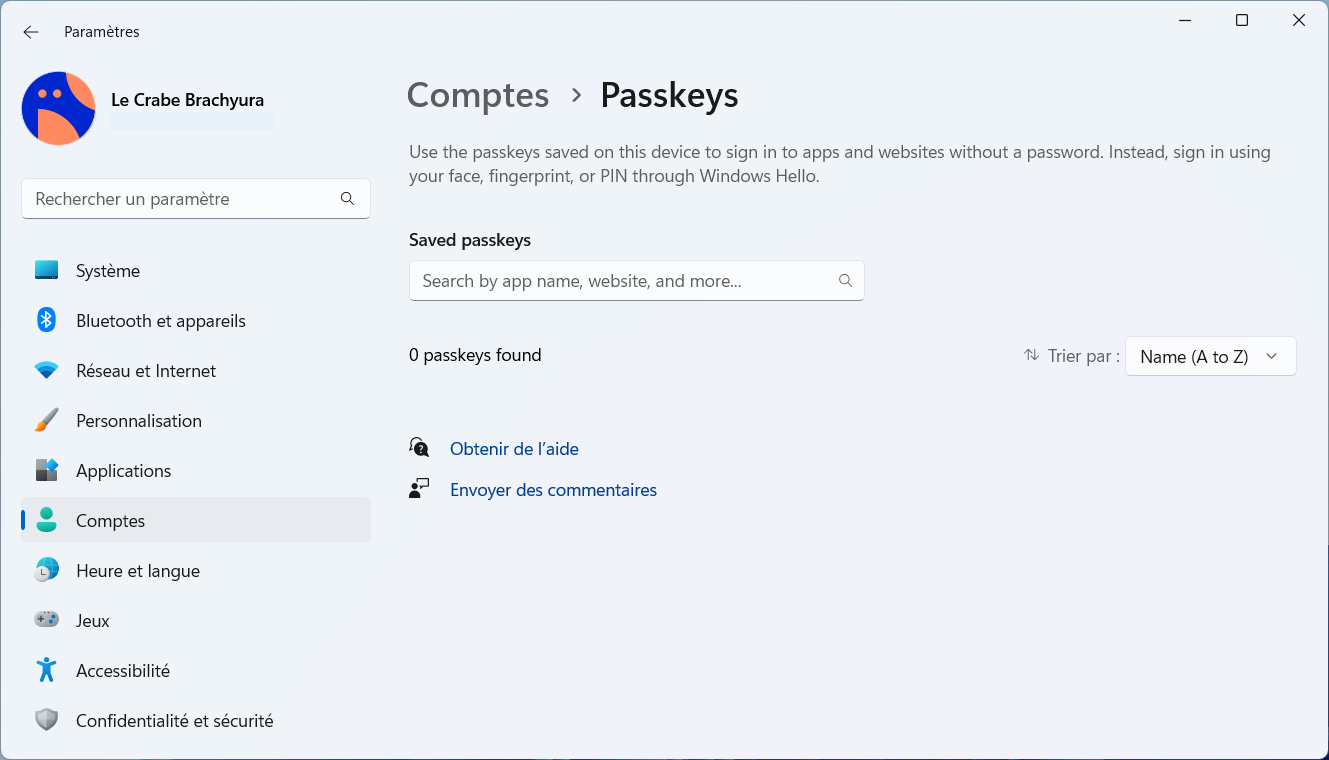The width and height of the screenshot is (1329, 760).
Task: Go to Comptes breadcrumb
Action: coord(478,95)
